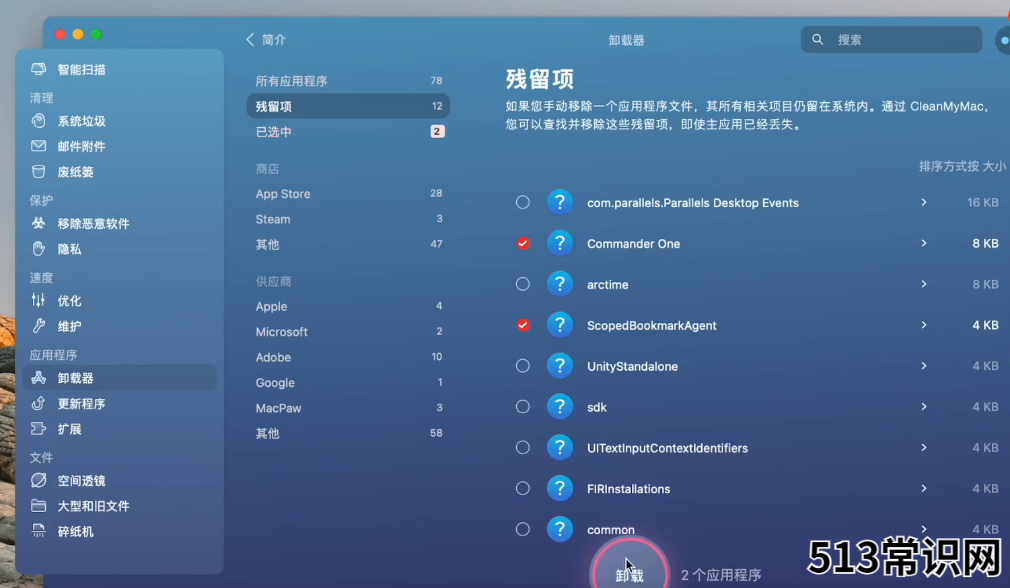Screen dimensions: 1010x588
Task: Expand UITextInputContextIdentifiers details chevron
Action: [x=924, y=448]
